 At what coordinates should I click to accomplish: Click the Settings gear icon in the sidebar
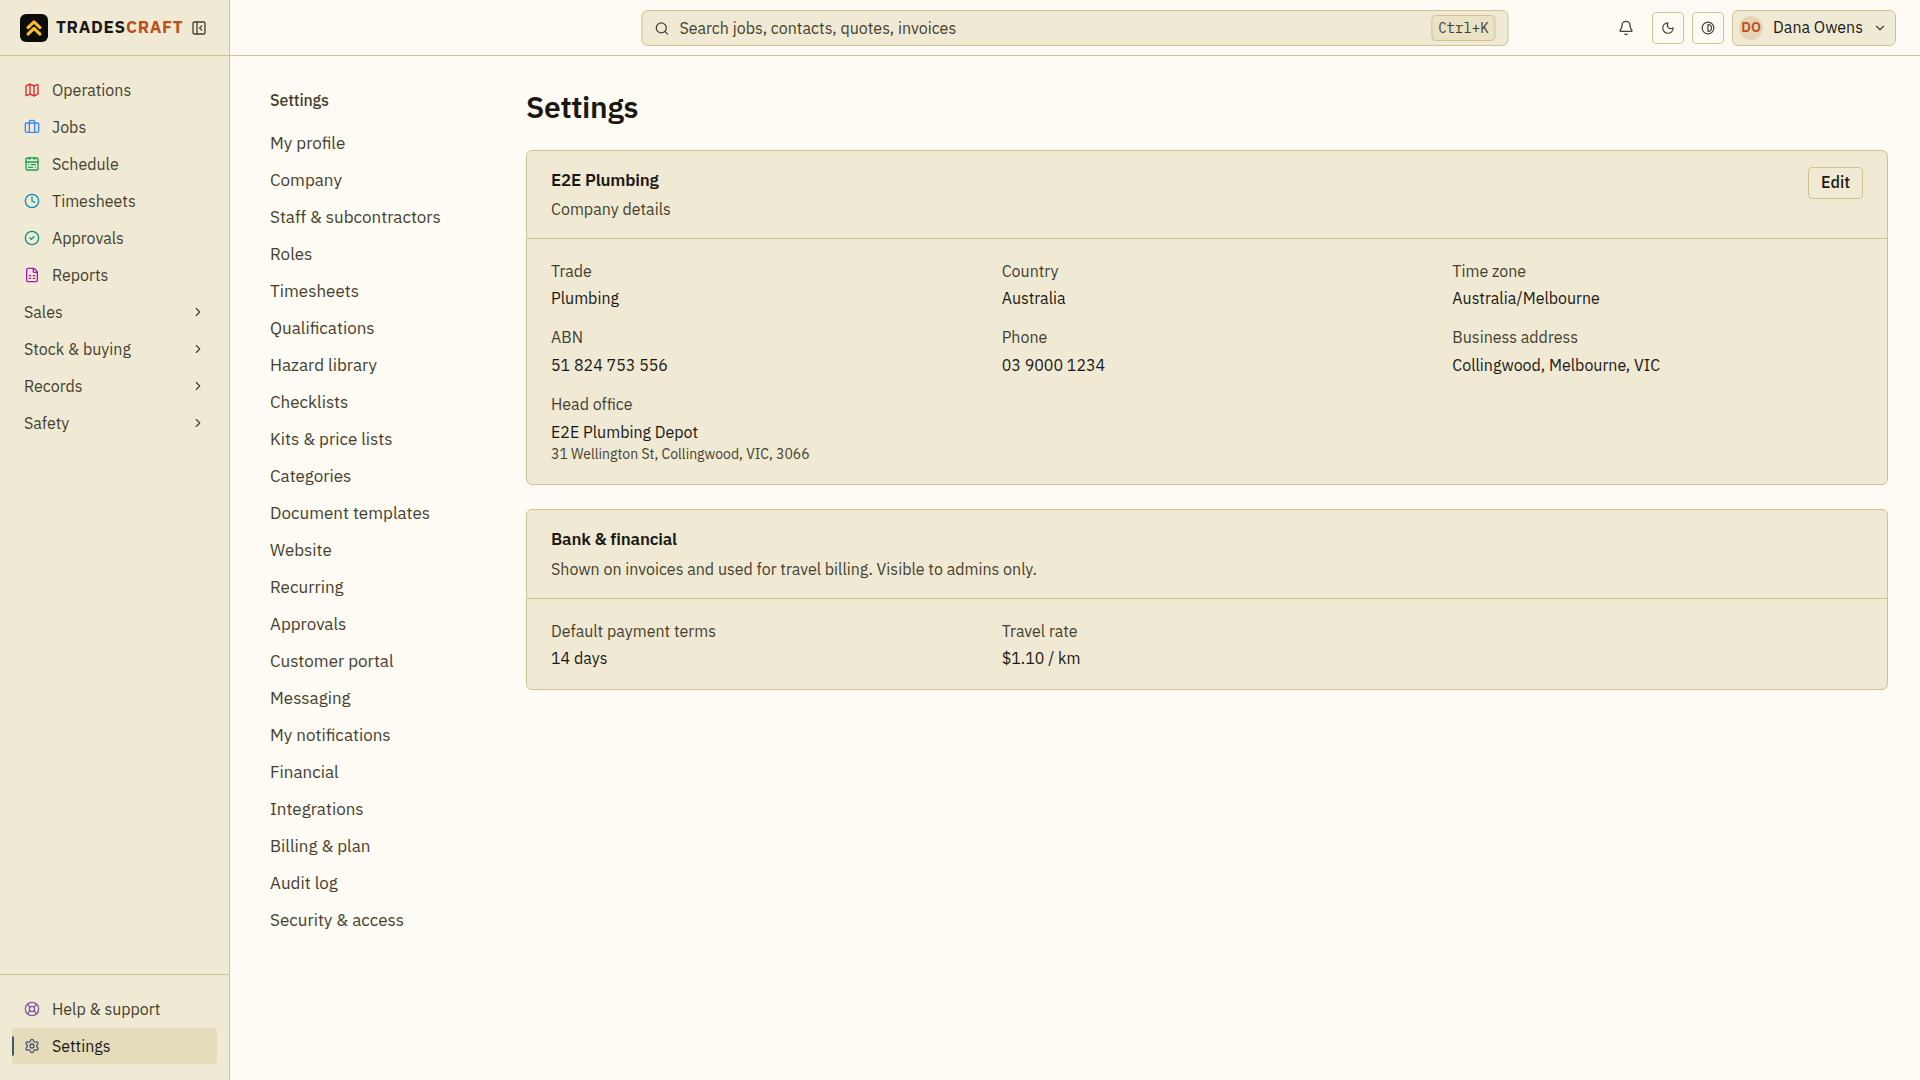point(32,1046)
